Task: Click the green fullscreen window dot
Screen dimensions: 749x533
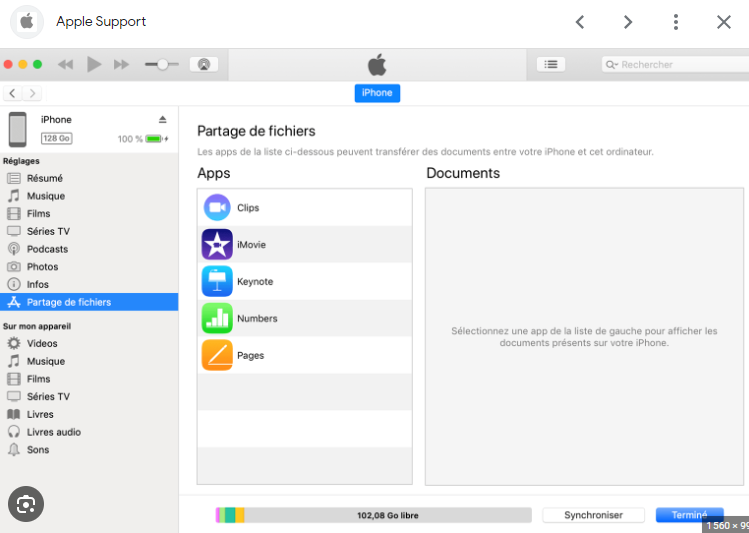Action: click(37, 64)
